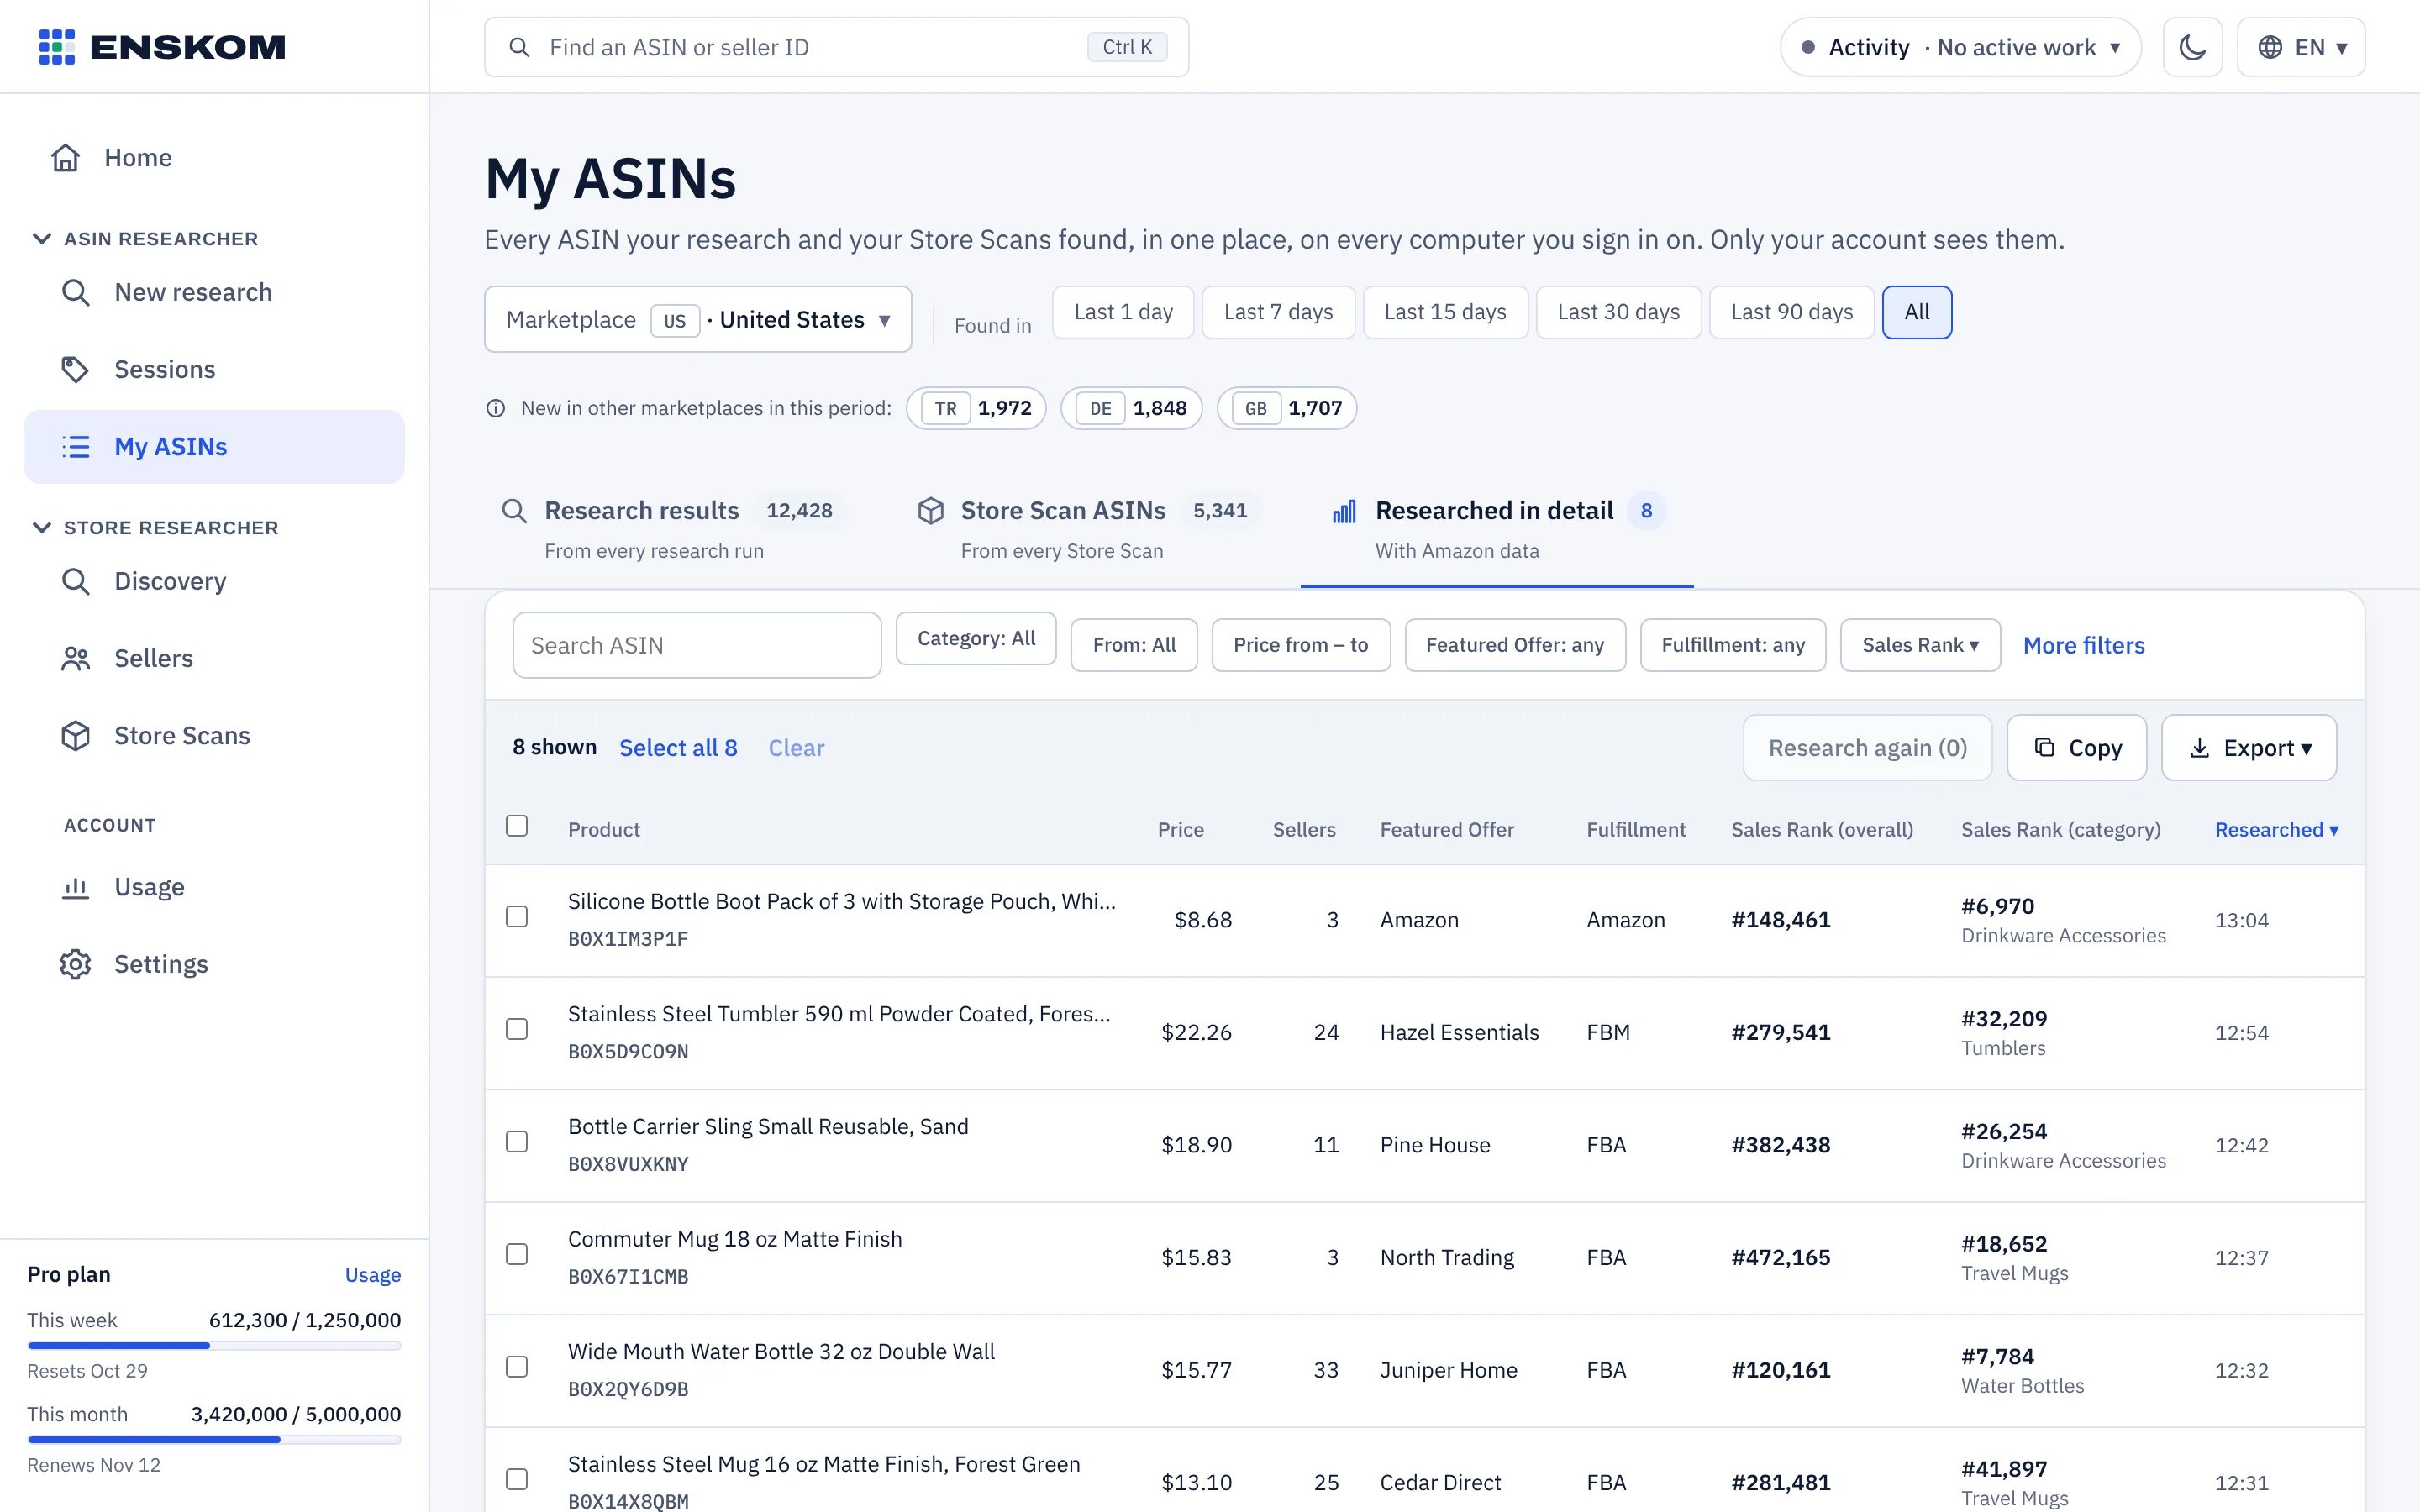The height and width of the screenshot is (1512, 2420).
Task: Open the Marketplace United States dropdown
Action: [698, 320]
